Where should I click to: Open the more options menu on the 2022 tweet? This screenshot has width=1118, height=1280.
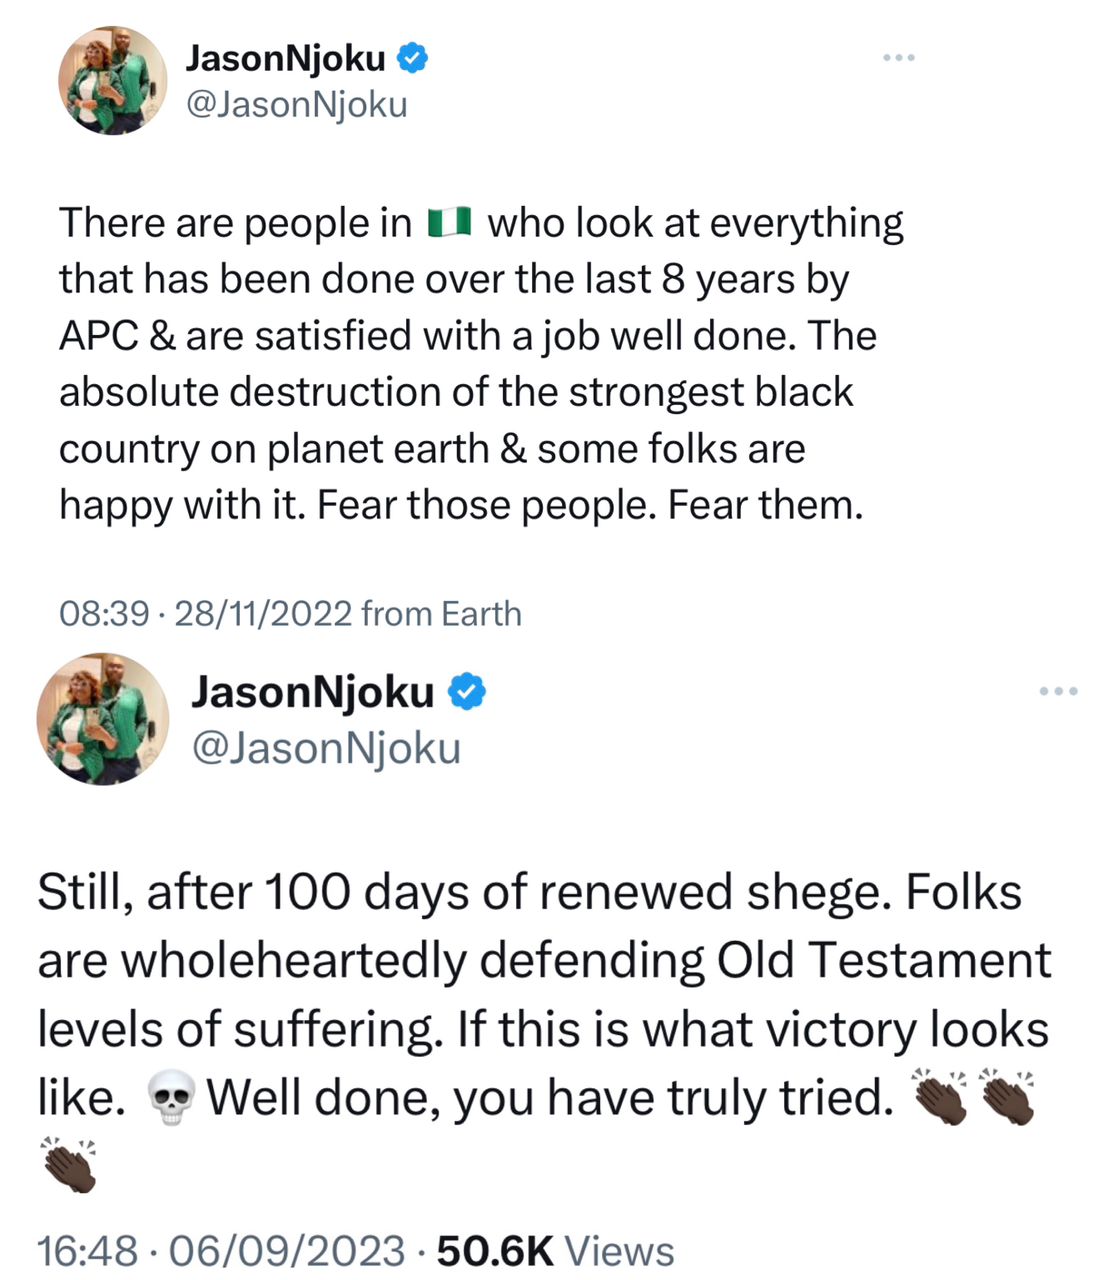[898, 58]
